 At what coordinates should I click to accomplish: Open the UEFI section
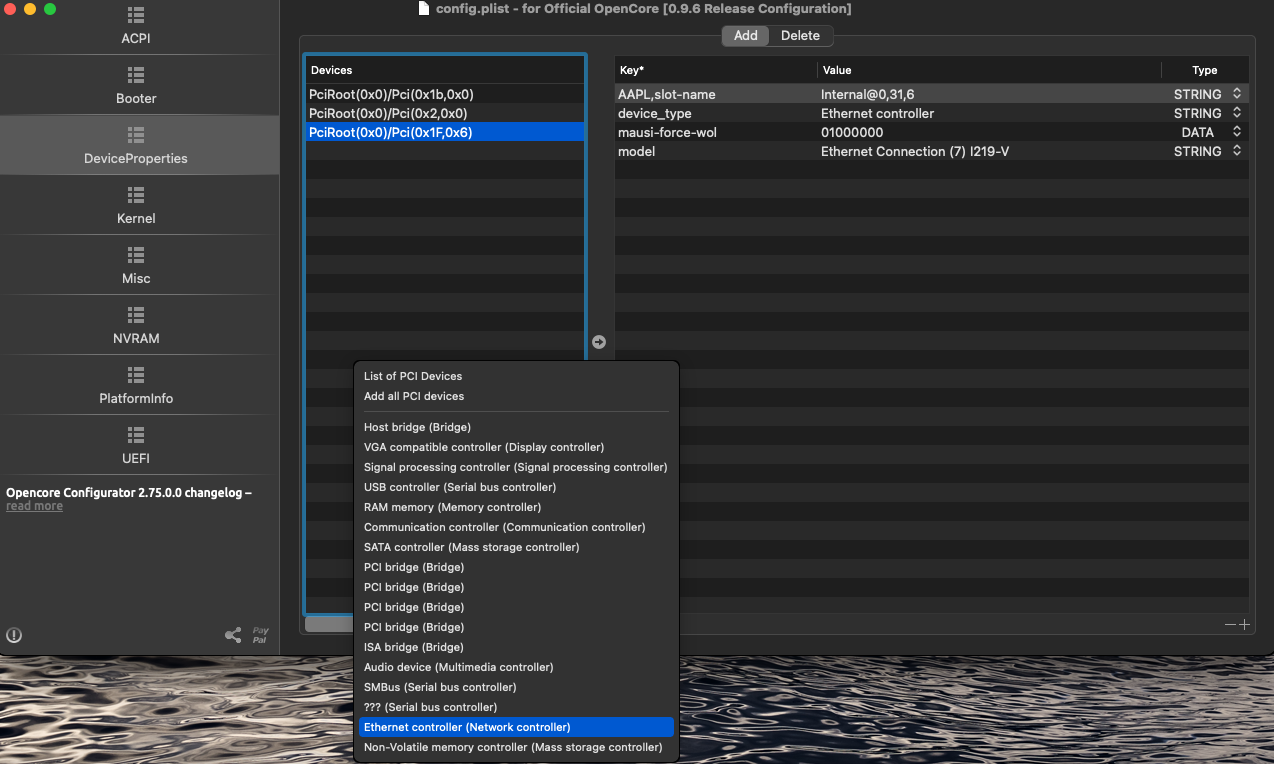(x=136, y=446)
